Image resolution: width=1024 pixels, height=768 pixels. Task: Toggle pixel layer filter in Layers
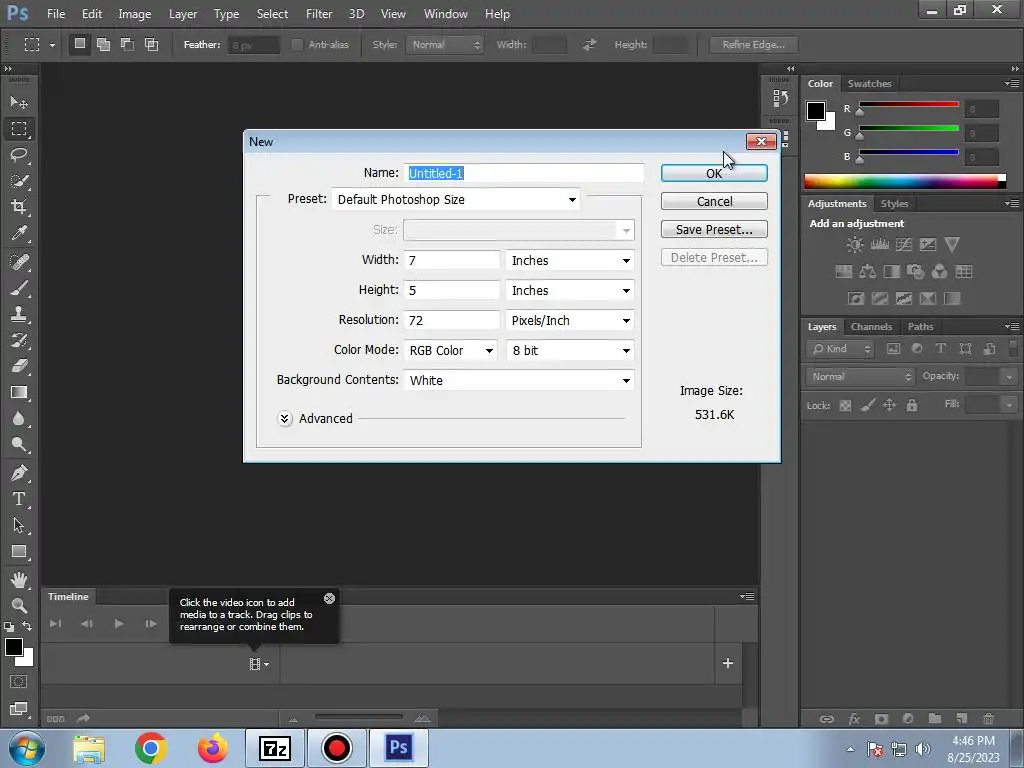pos(893,349)
